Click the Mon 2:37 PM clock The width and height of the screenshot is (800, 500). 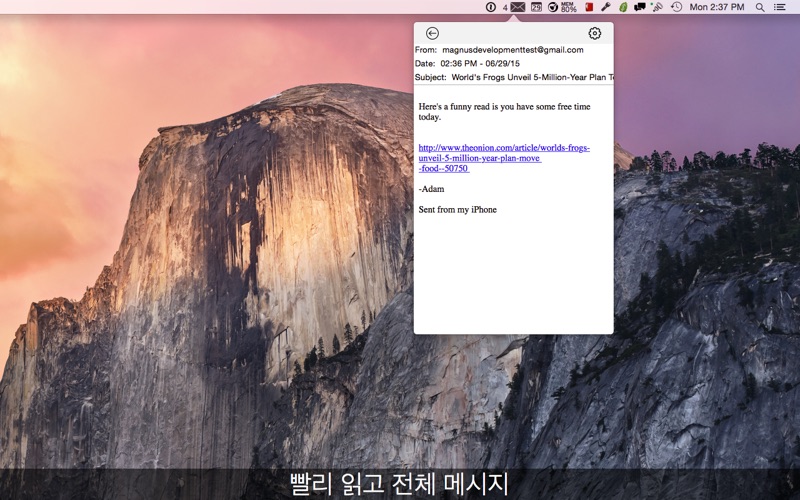(x=716, y=7)
